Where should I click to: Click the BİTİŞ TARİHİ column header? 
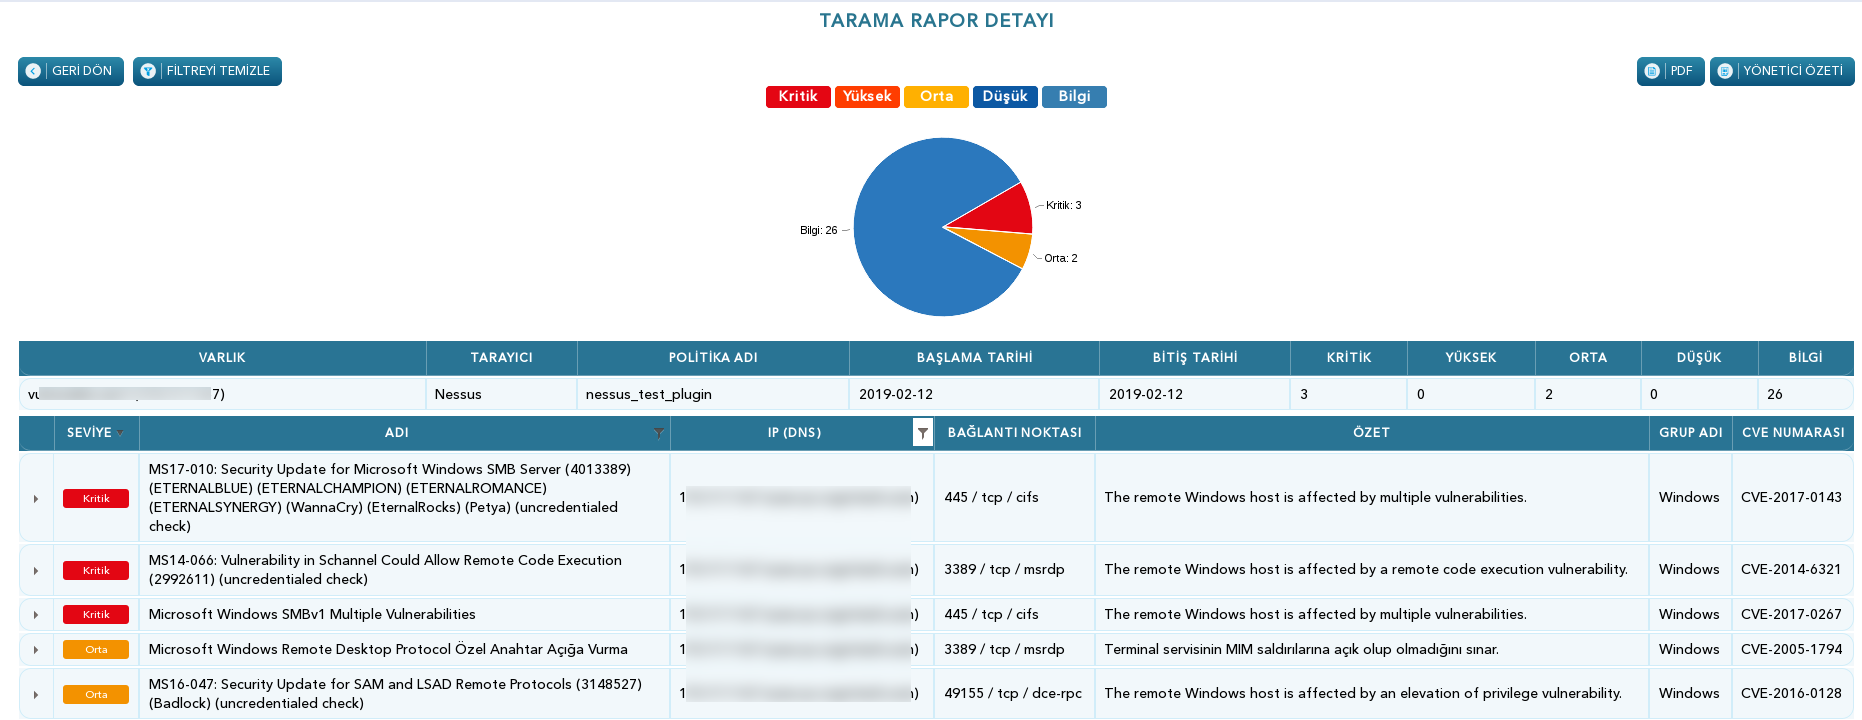click(x=1195, y=358)
